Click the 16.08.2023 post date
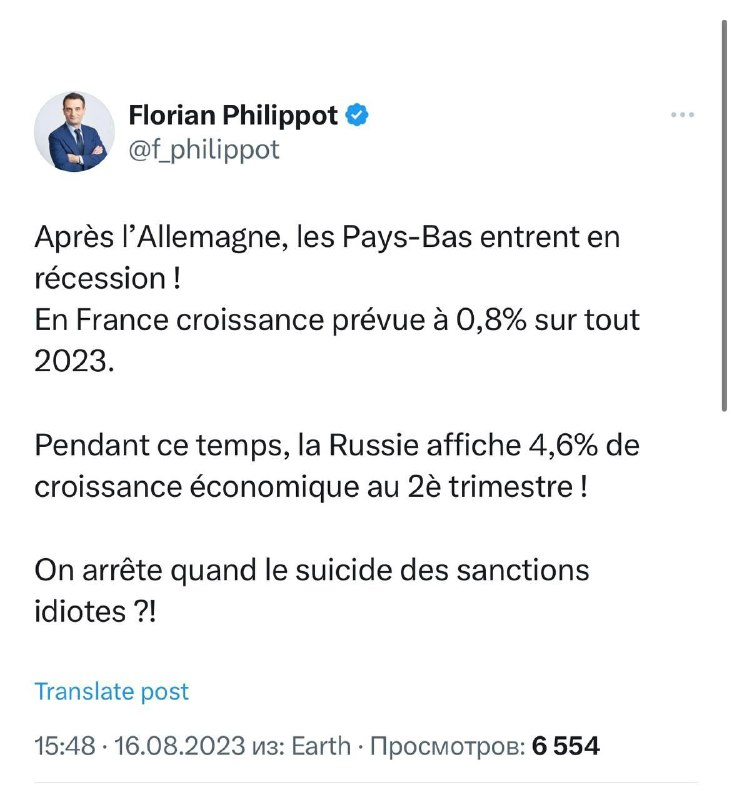 tap(180, 746)
